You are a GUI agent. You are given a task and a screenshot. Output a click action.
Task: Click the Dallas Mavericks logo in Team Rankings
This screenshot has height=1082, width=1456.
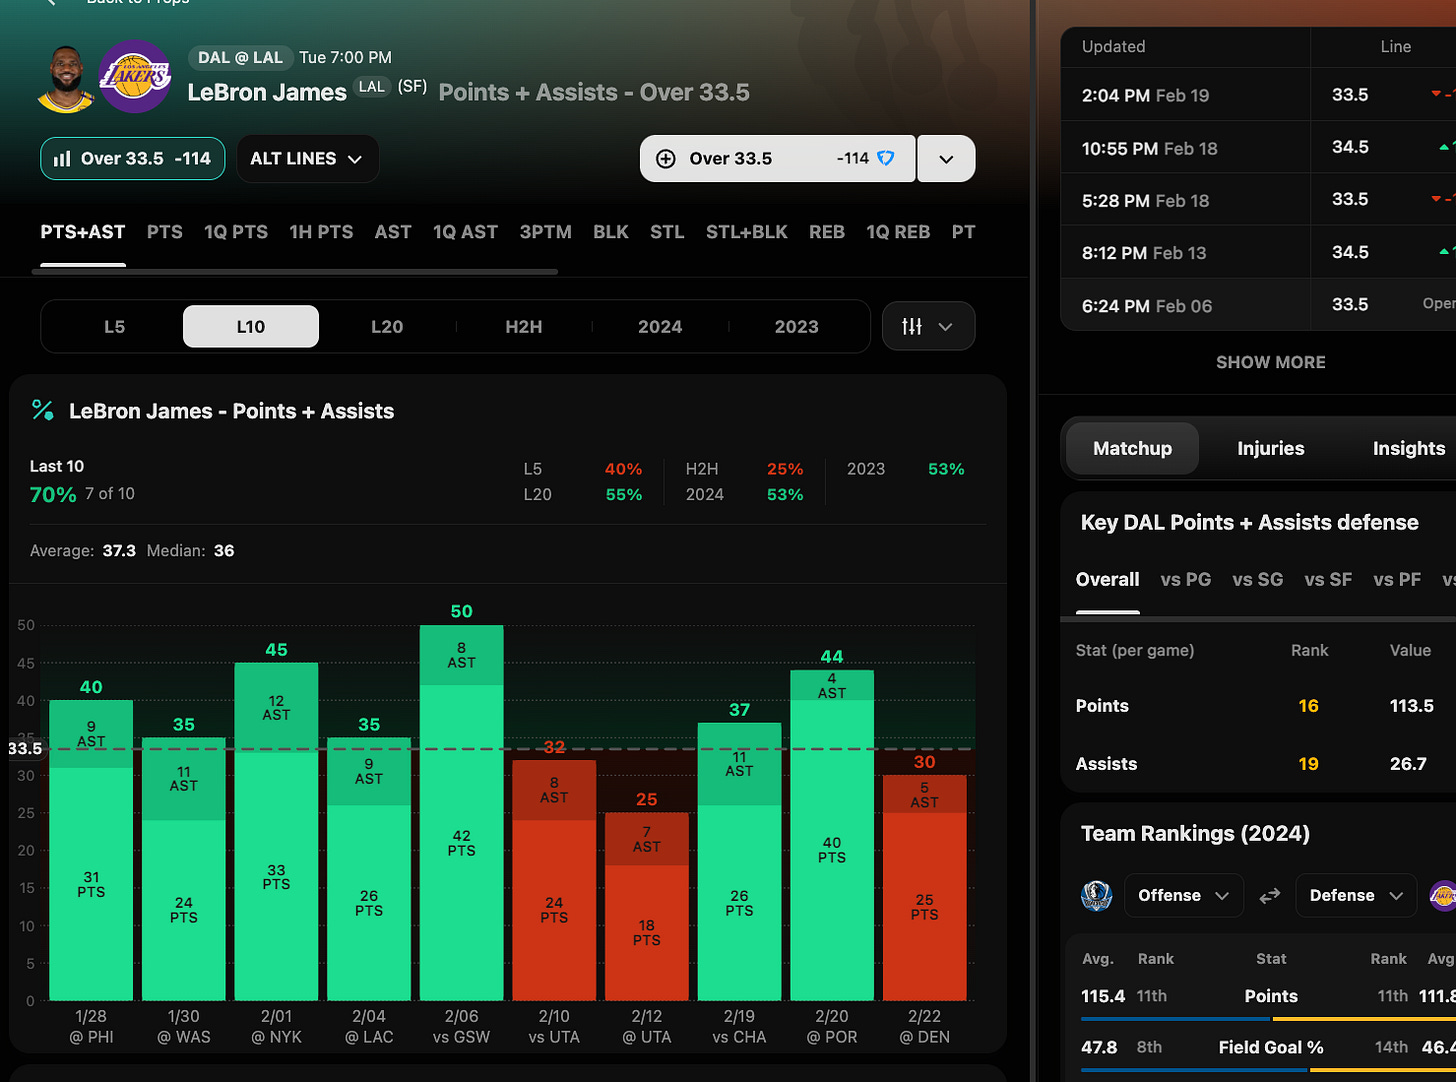tap(1097, 895)
